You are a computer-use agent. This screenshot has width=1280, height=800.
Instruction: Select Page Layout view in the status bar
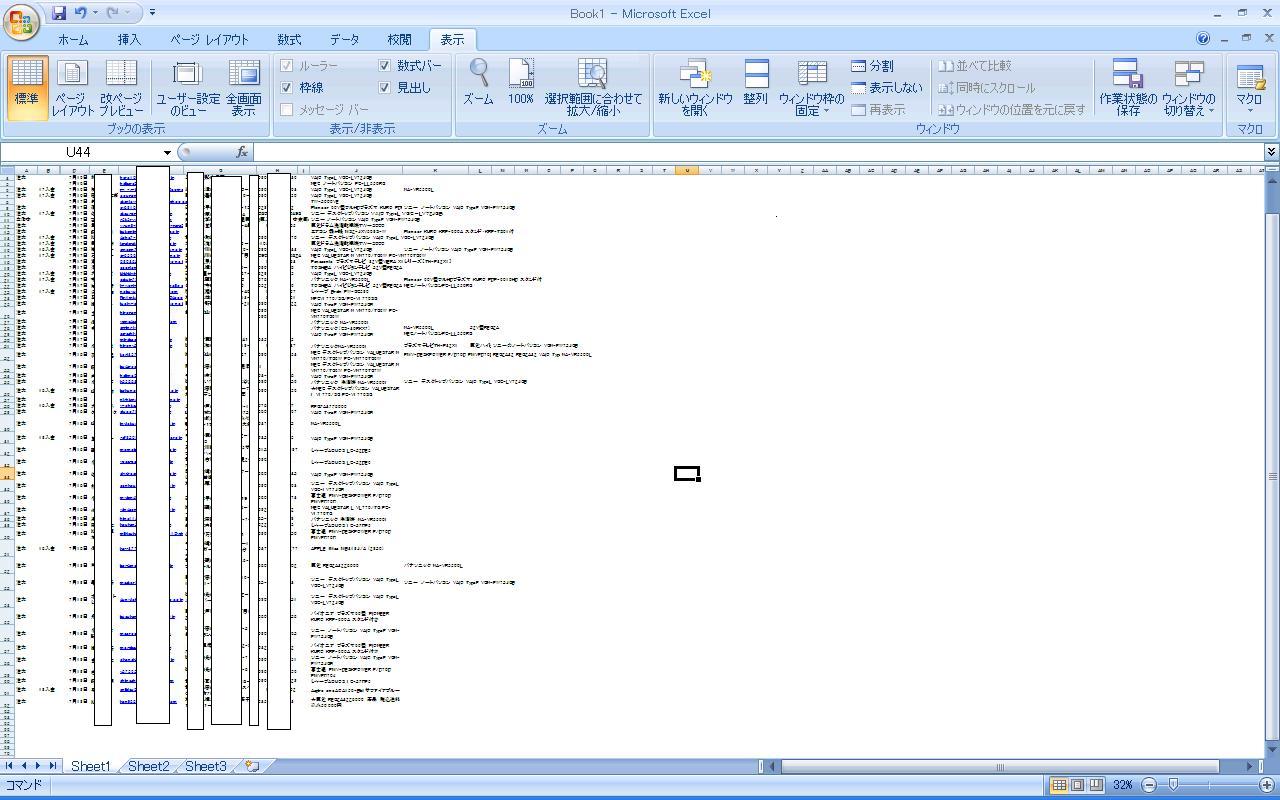[x=1078, y=785]
